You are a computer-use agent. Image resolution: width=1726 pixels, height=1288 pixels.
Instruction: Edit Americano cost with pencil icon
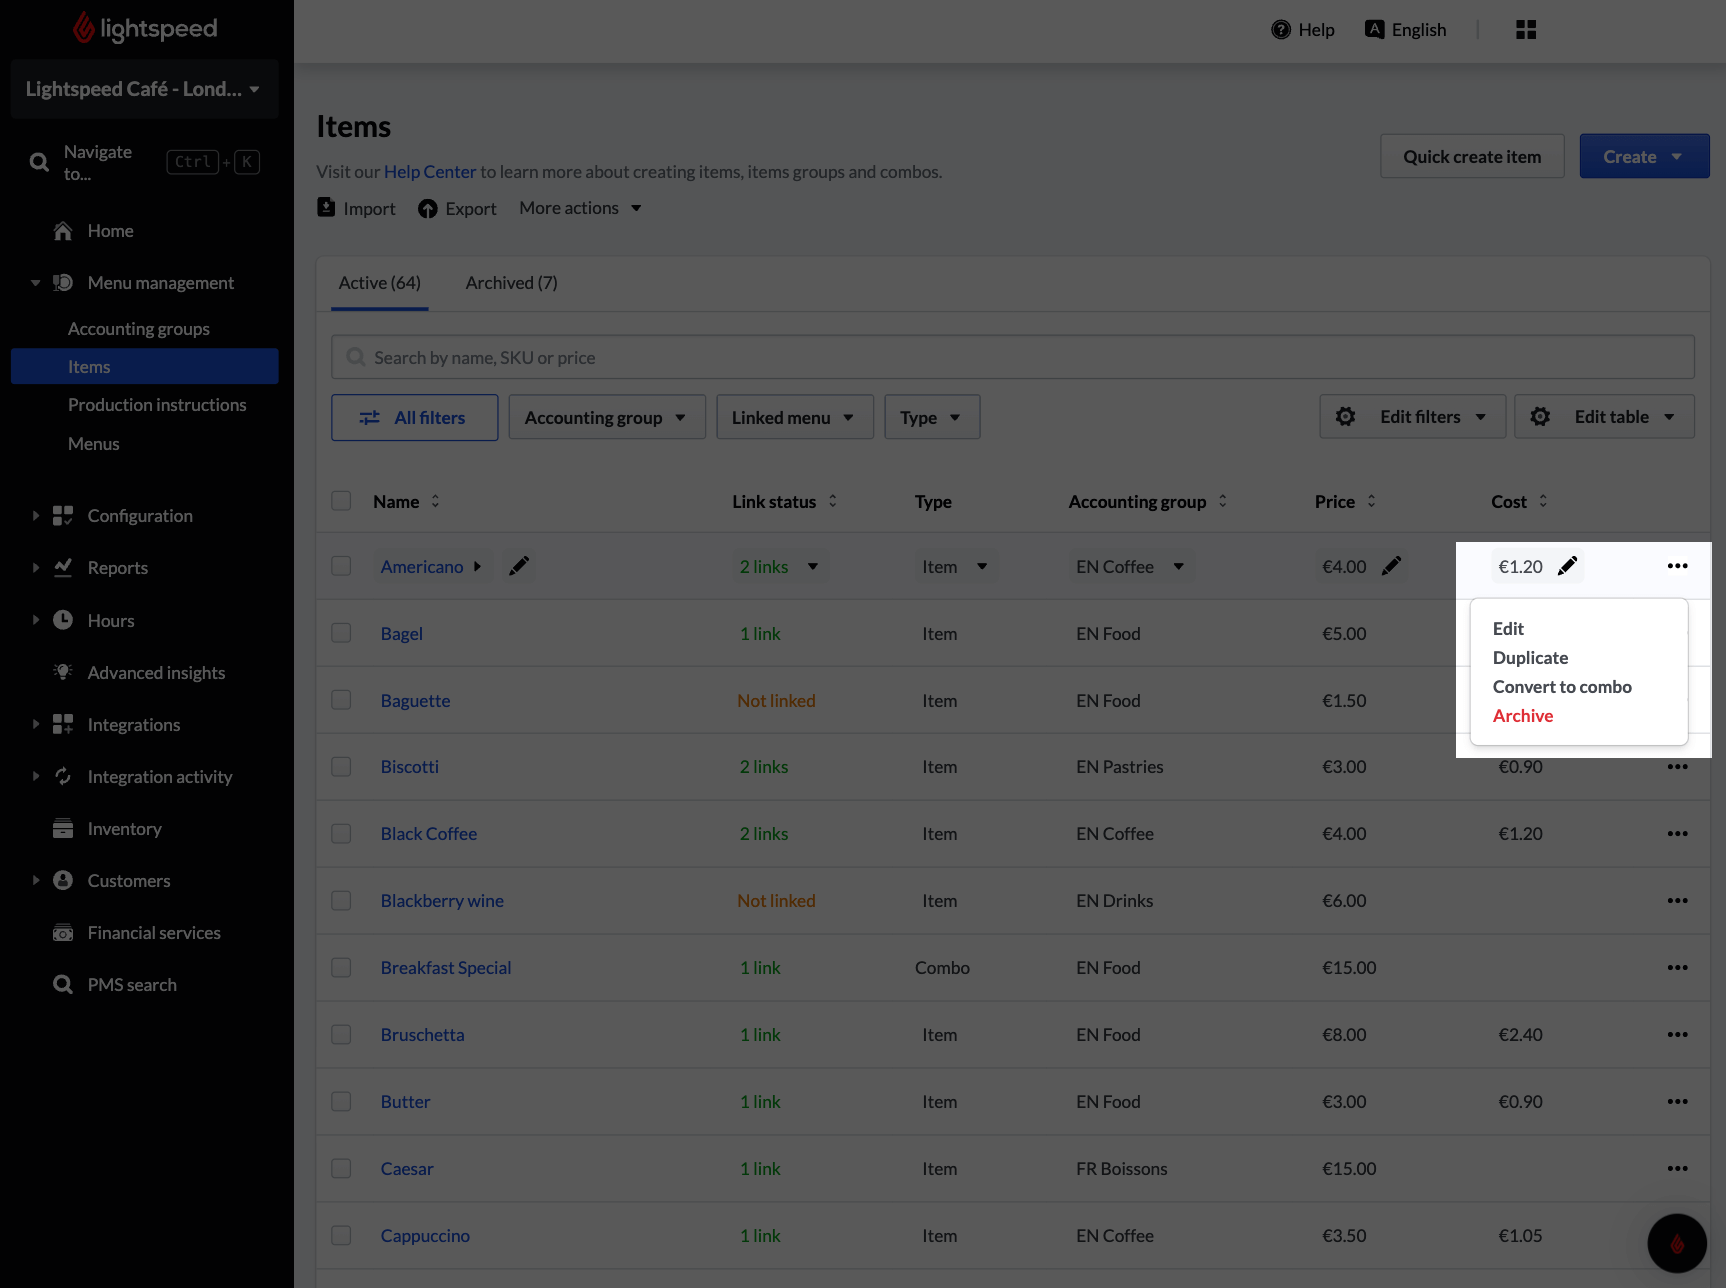(x=1568, y=566)
